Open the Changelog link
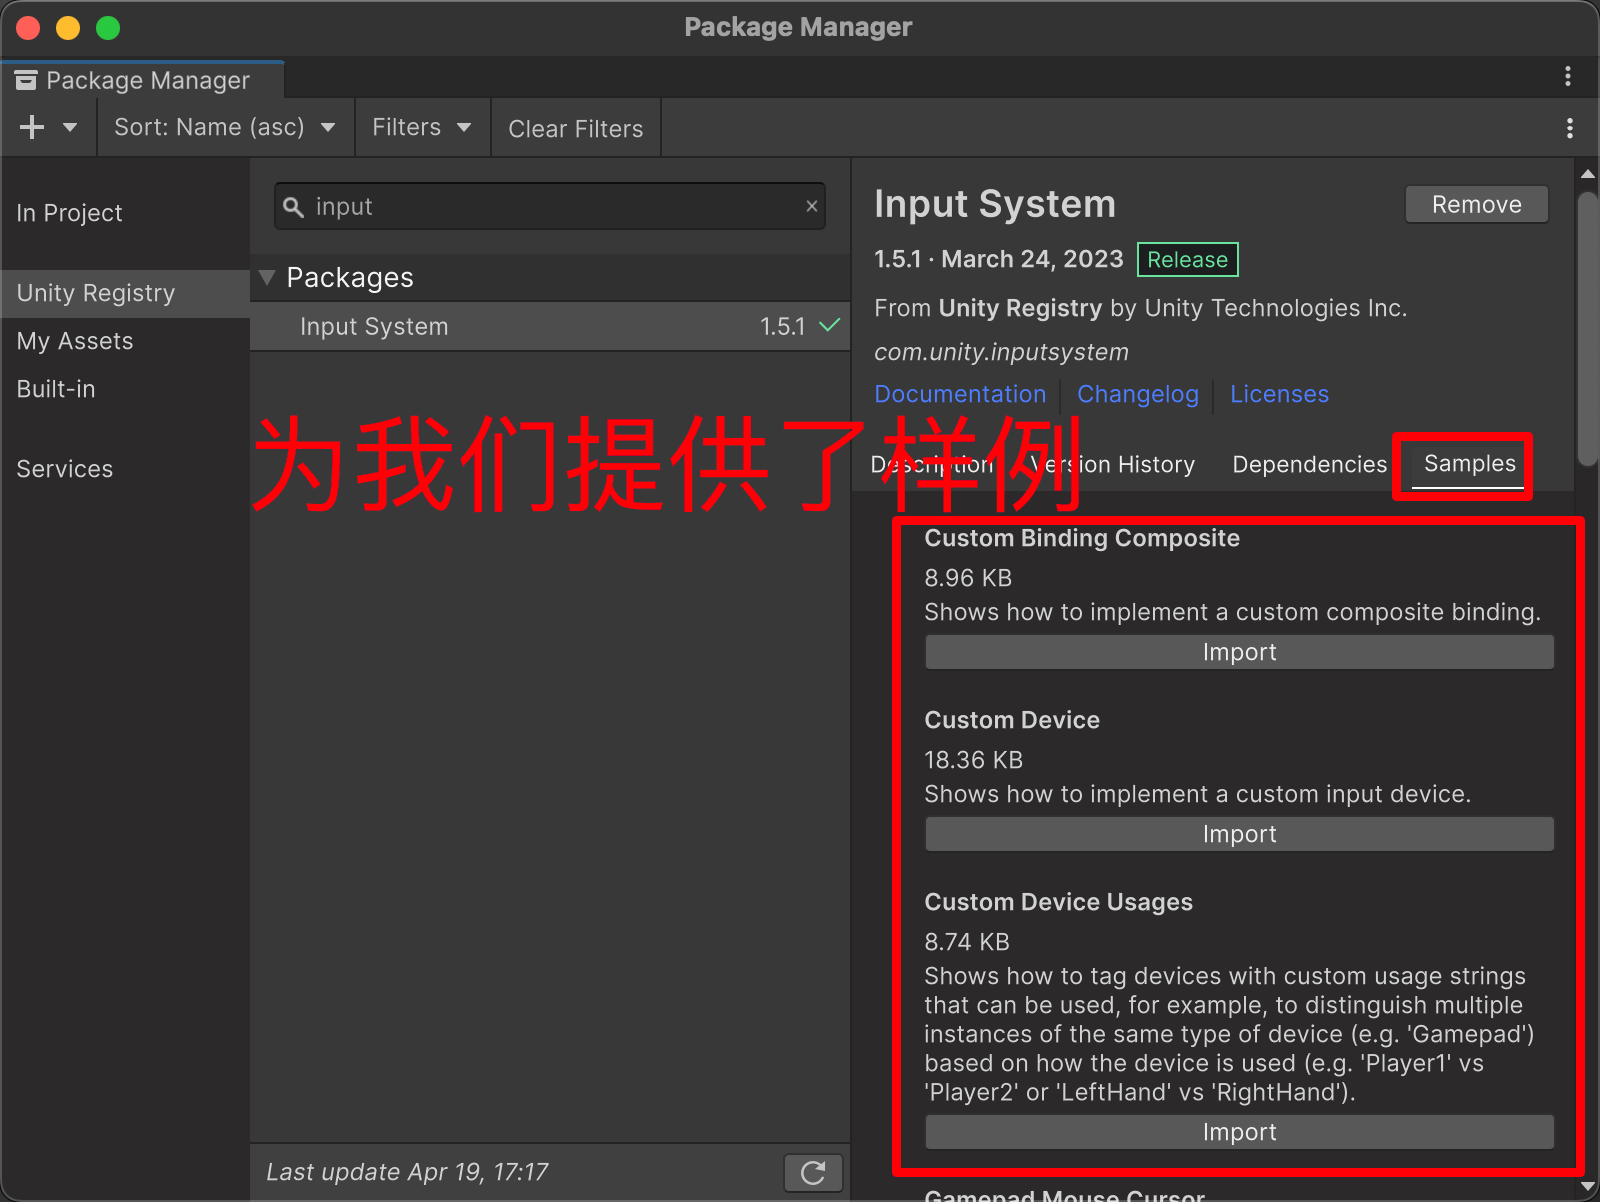 1138,394
